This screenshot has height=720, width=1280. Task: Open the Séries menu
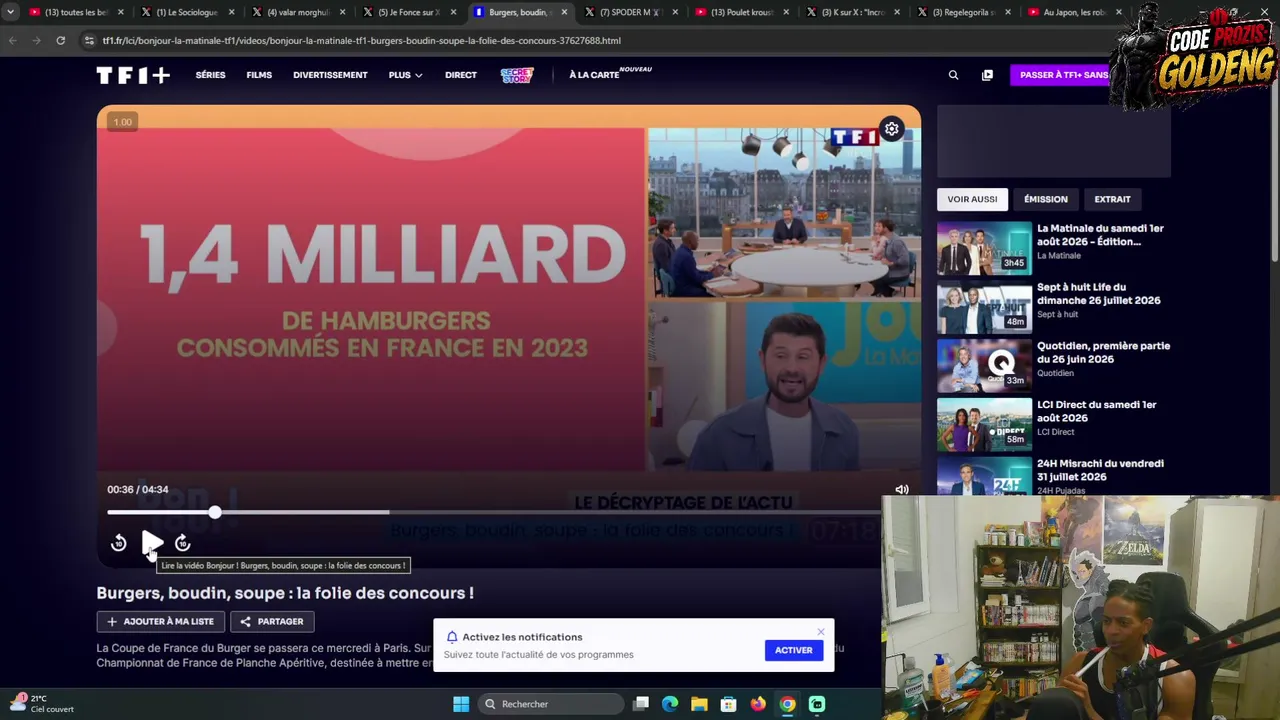point(210,75)
